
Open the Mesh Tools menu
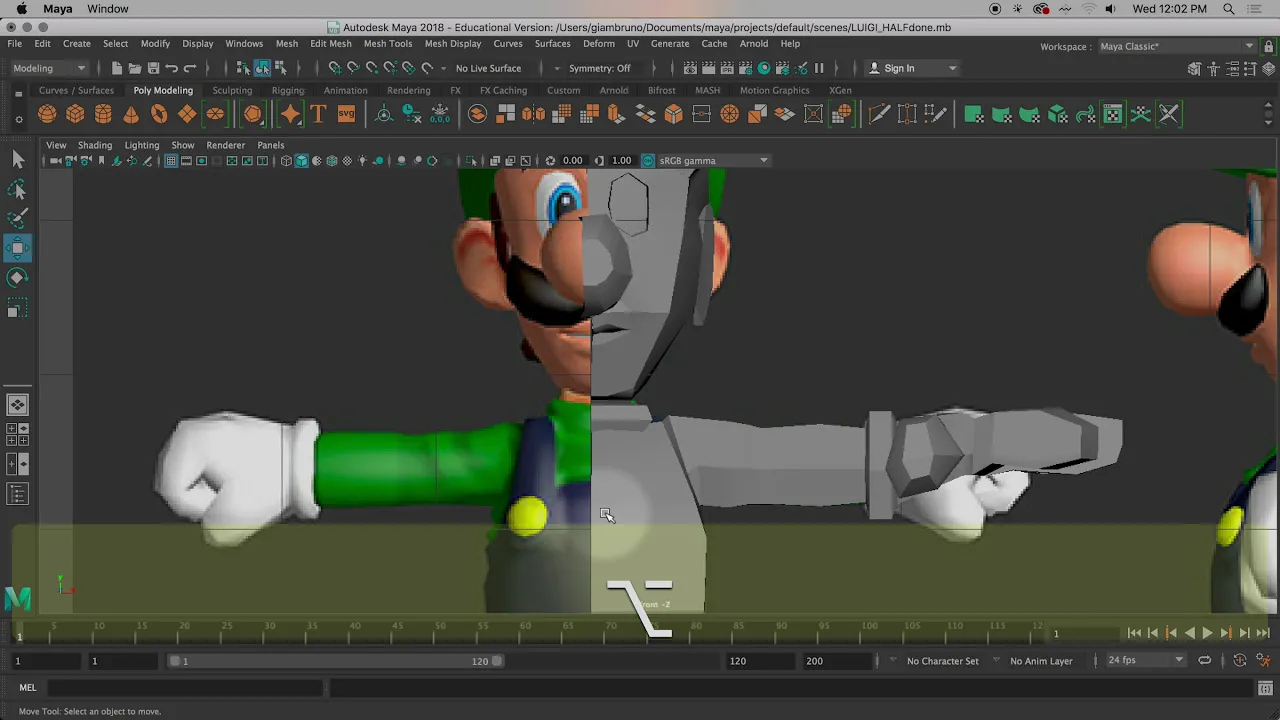pyautogui.click(x=387, y=44)
